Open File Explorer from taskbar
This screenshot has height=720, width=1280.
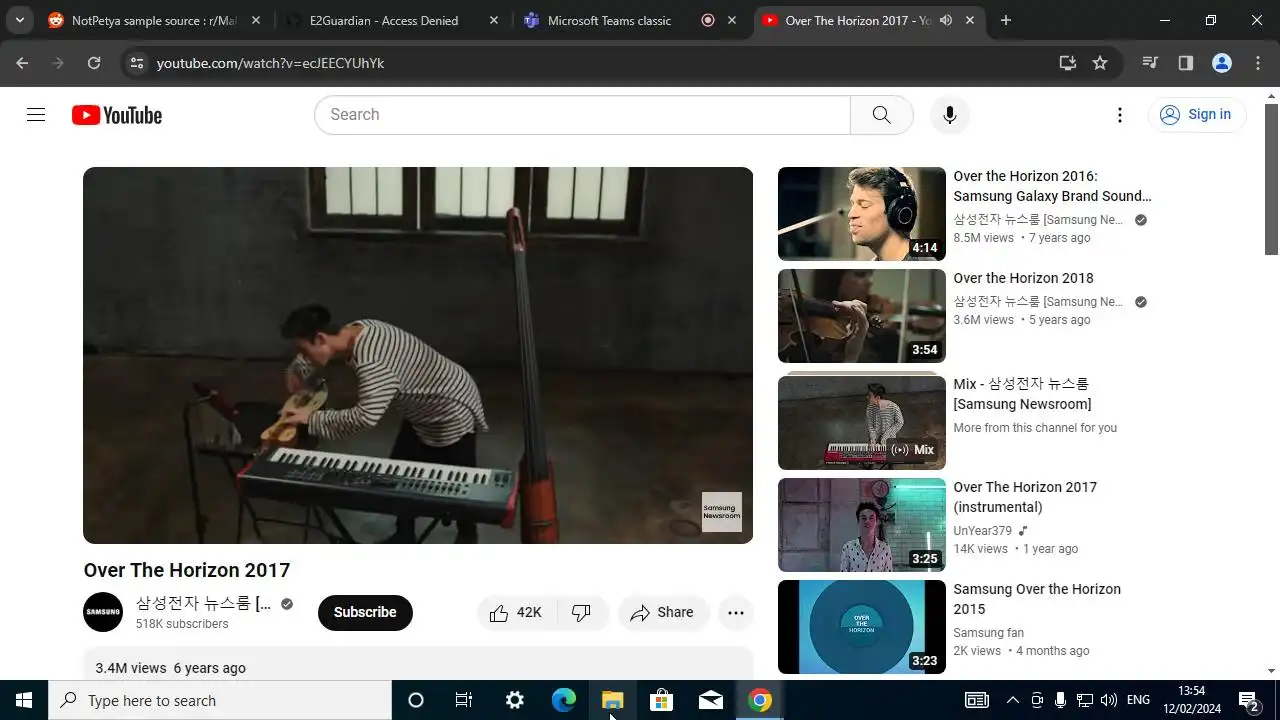coord(613,700)
